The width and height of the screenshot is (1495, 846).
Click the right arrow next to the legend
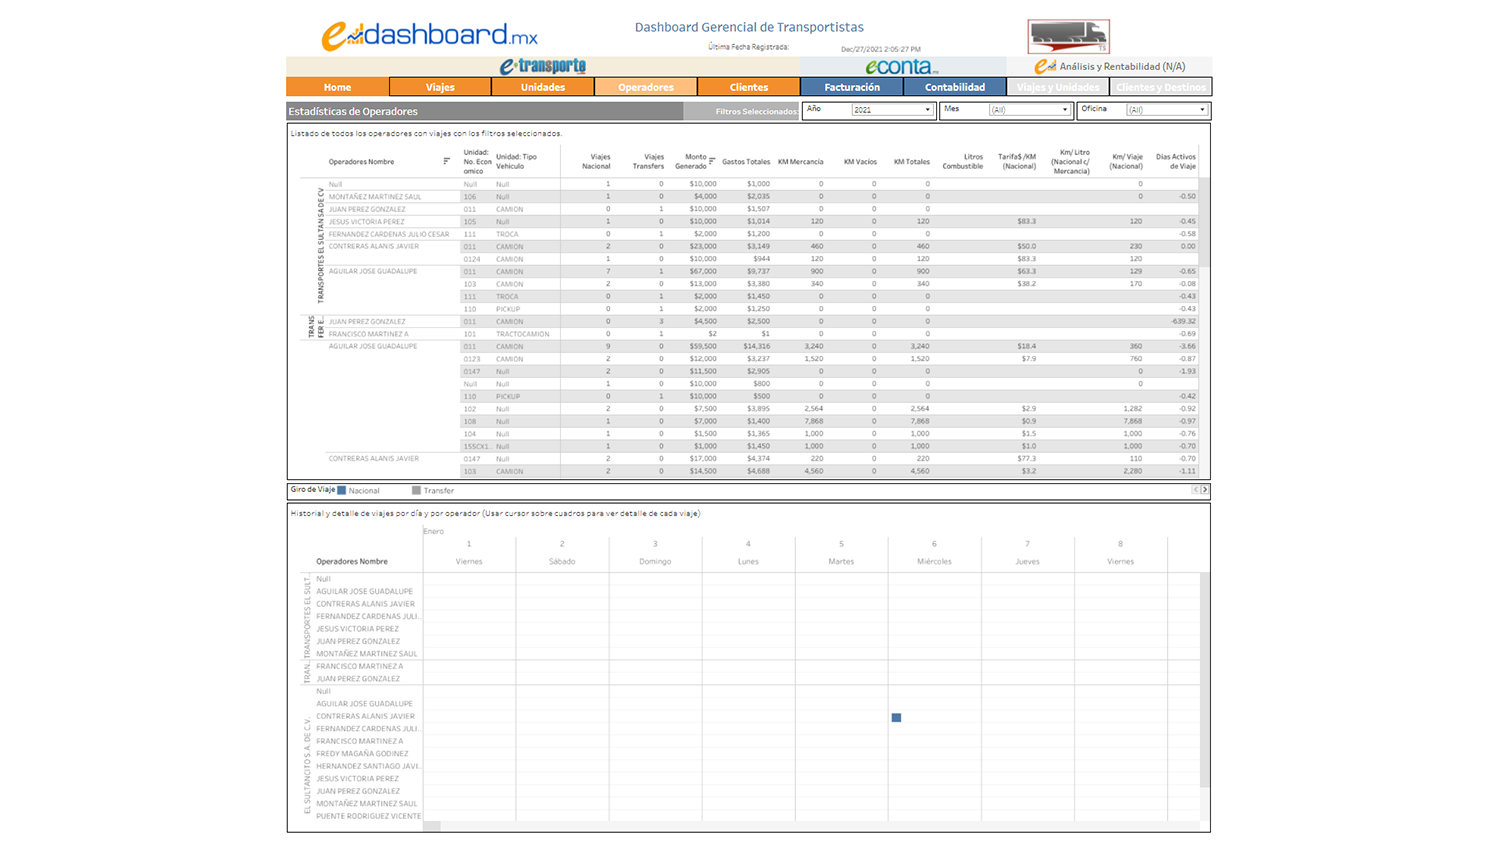(1204, 490)
